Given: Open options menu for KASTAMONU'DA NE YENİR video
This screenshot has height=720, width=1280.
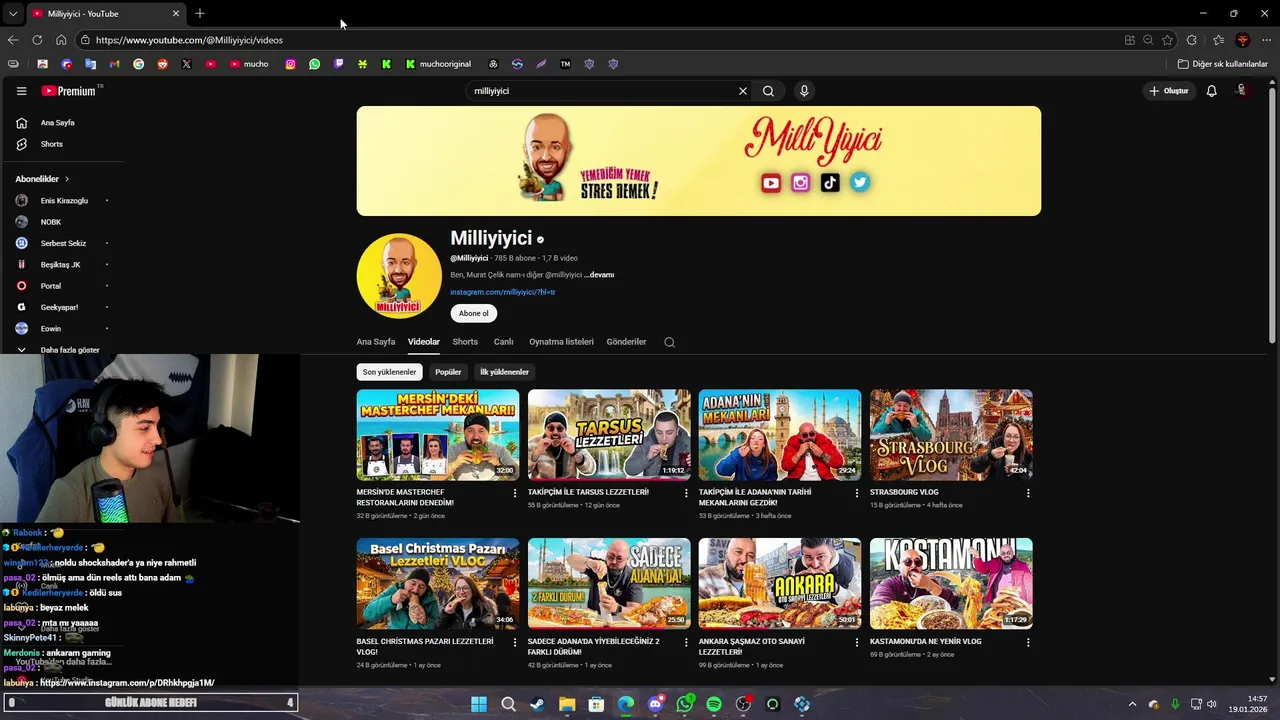Looking at the screenshot, I should [1028, 642].
